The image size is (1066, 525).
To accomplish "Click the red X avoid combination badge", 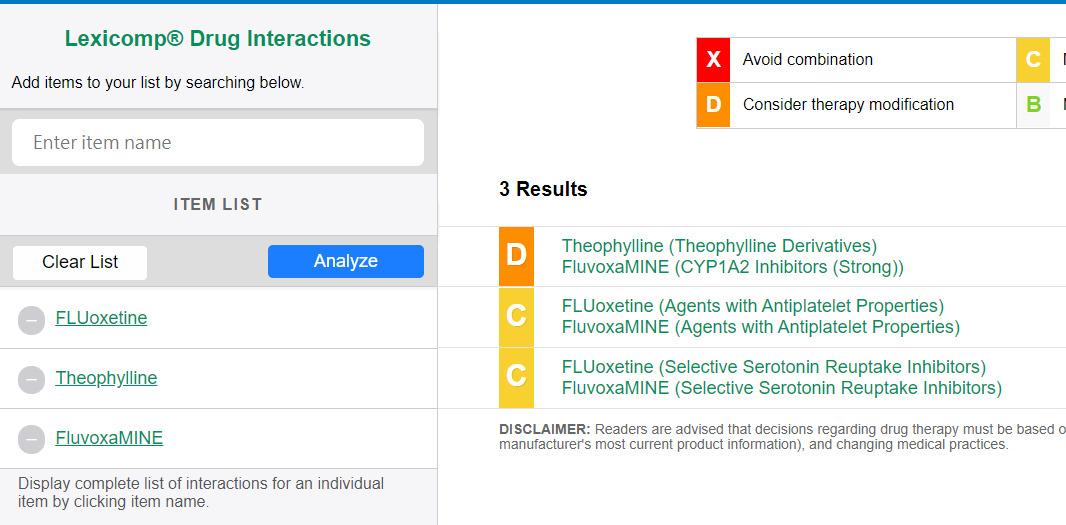I will [x=713, y=60].
